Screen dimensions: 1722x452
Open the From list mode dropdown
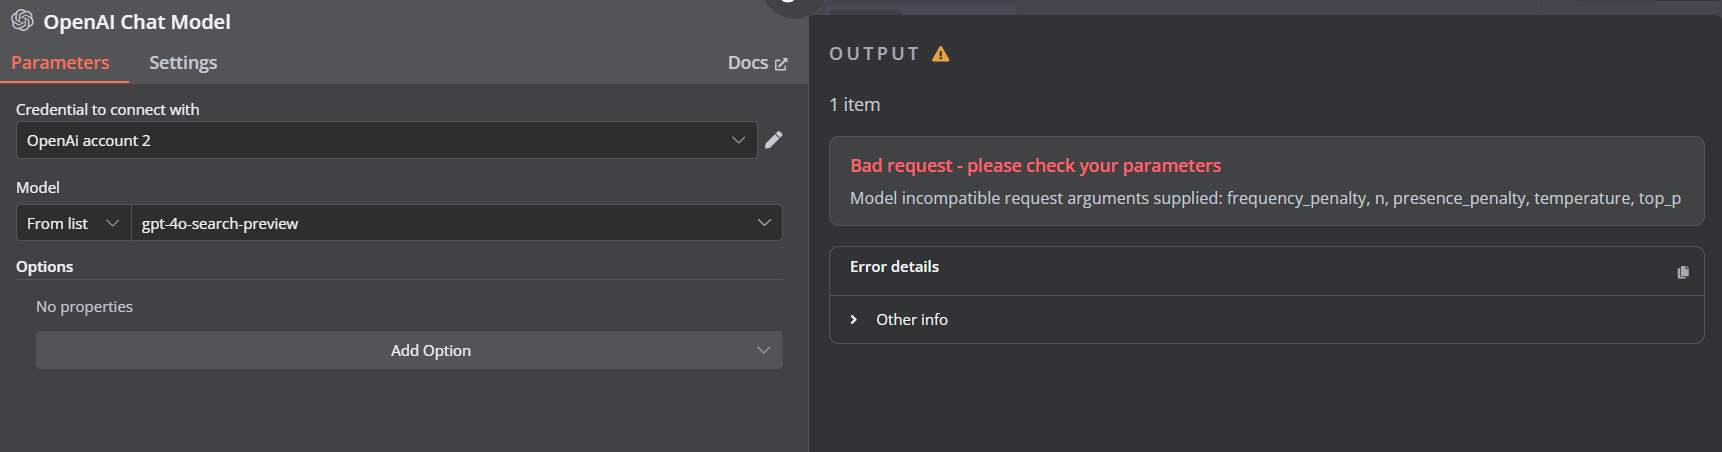coord(74,223)
